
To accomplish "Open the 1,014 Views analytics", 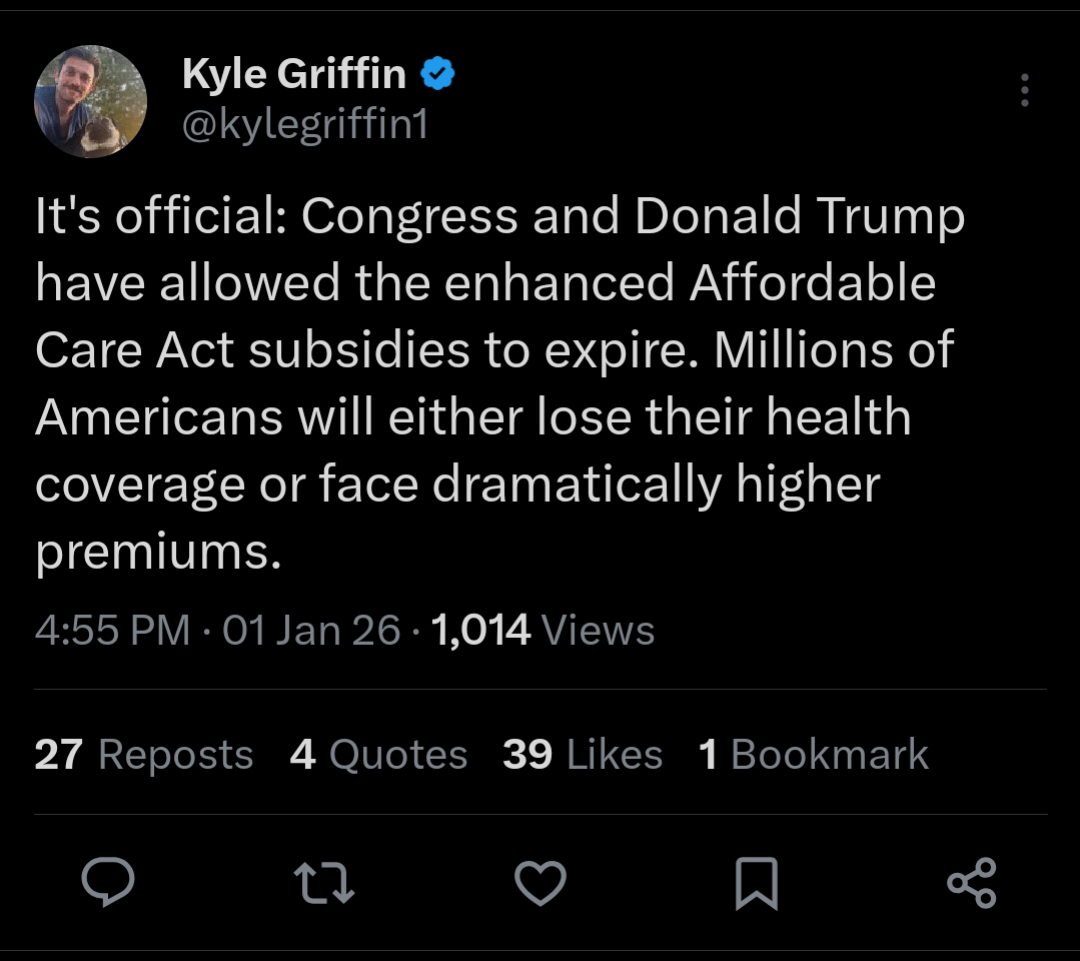I will click(x=543, y=630).
